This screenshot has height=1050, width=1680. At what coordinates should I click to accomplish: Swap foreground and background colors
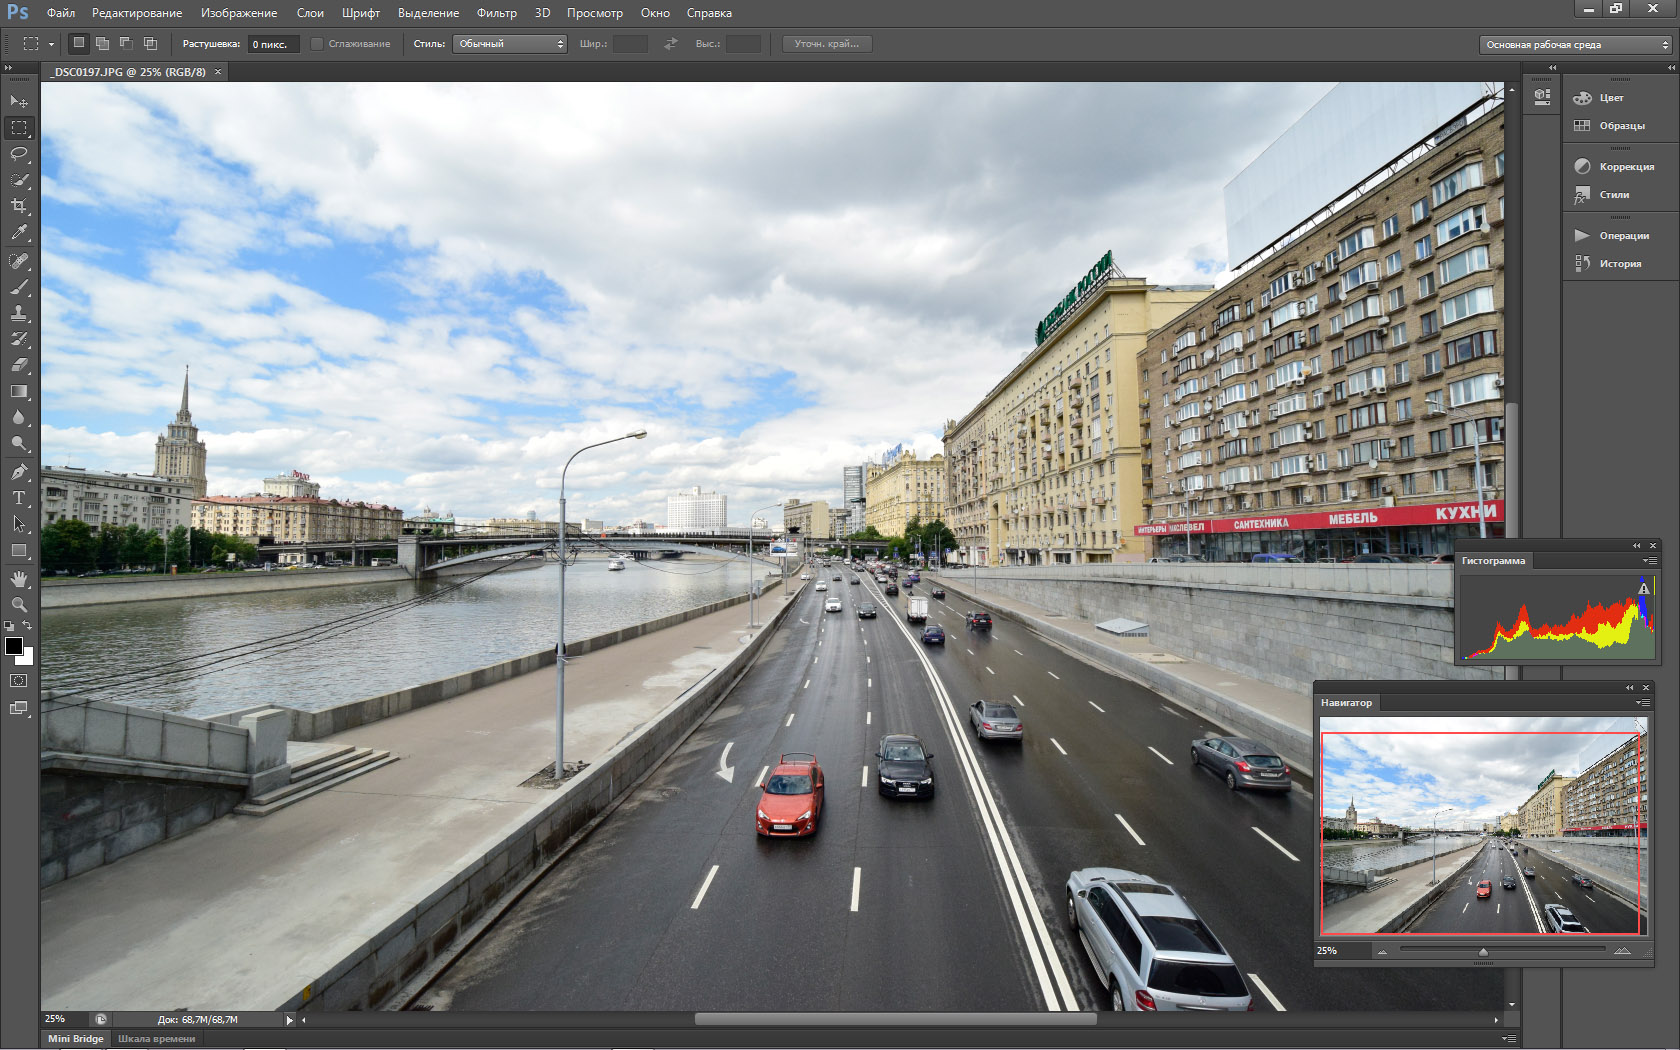click(28, 626)
